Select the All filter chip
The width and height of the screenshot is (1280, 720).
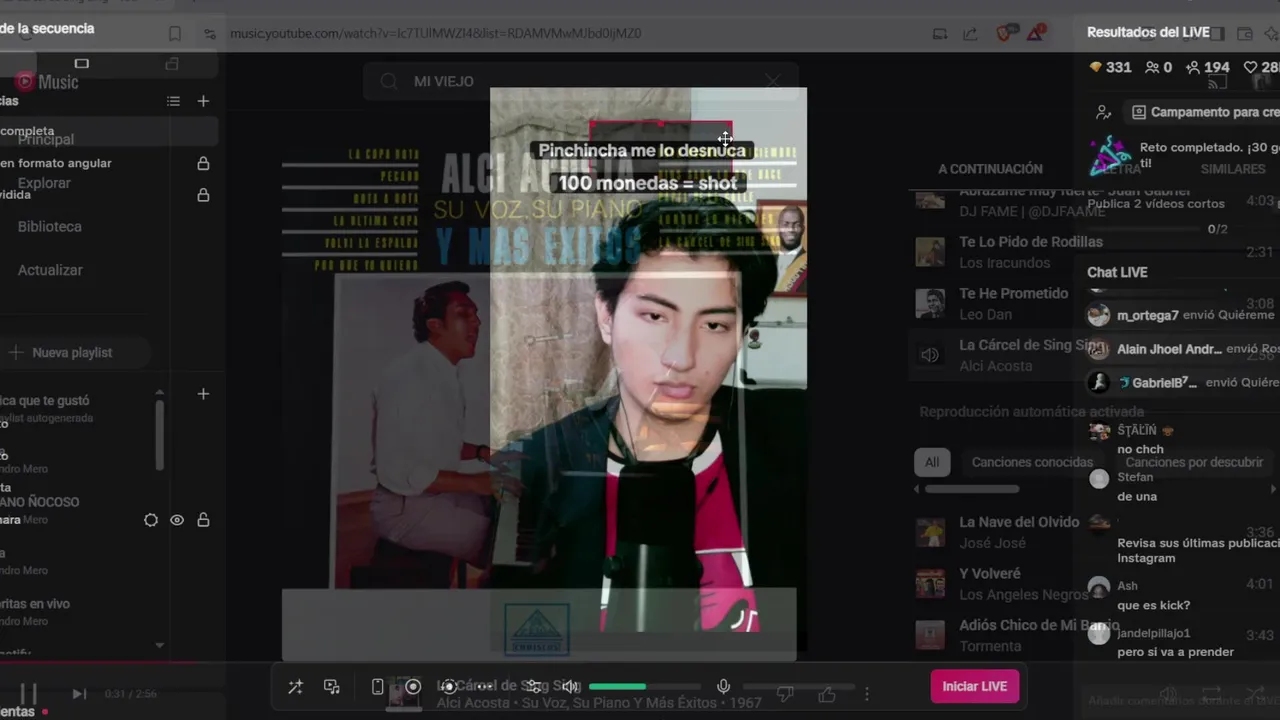pyautogui.click(x=932, y=462)
